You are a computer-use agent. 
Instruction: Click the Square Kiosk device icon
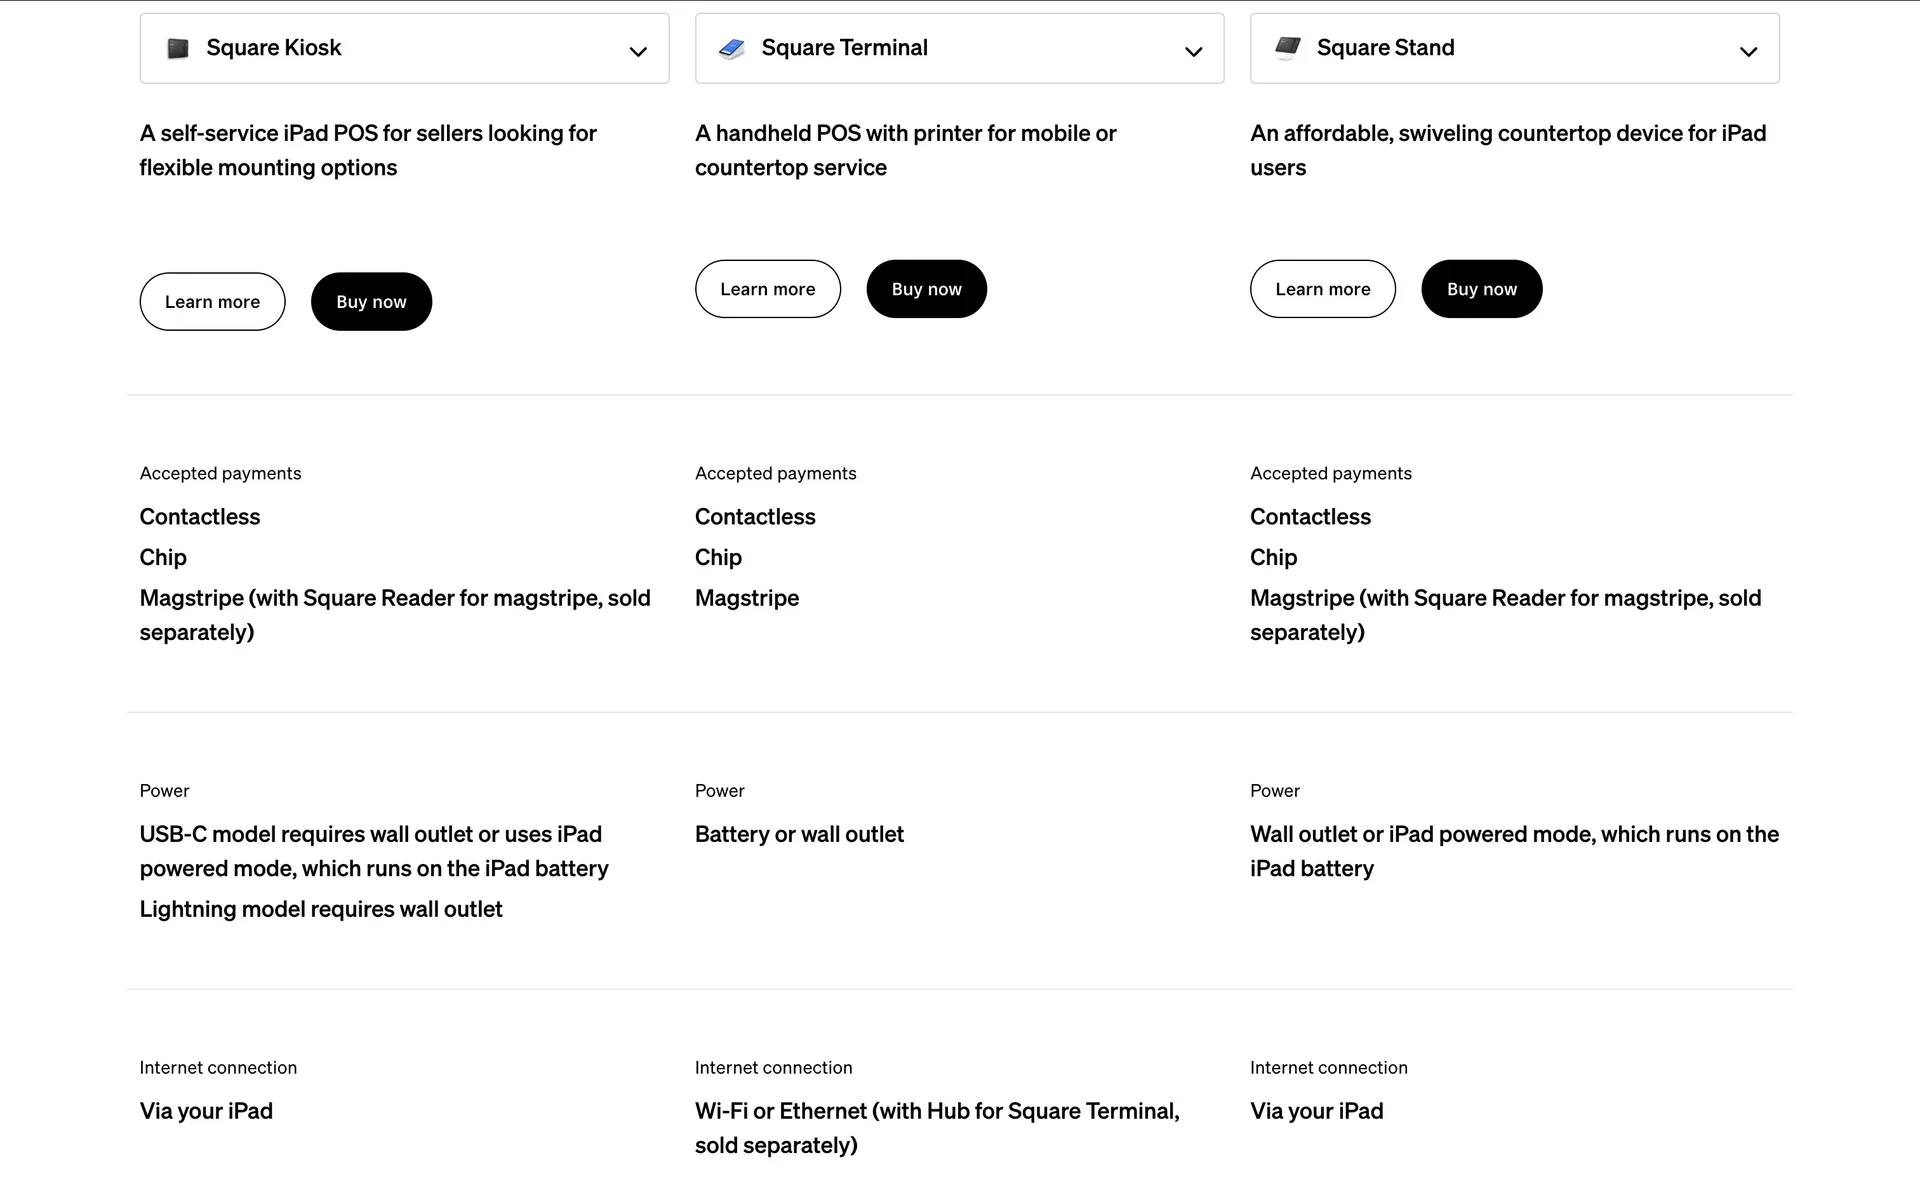(178, 49)
